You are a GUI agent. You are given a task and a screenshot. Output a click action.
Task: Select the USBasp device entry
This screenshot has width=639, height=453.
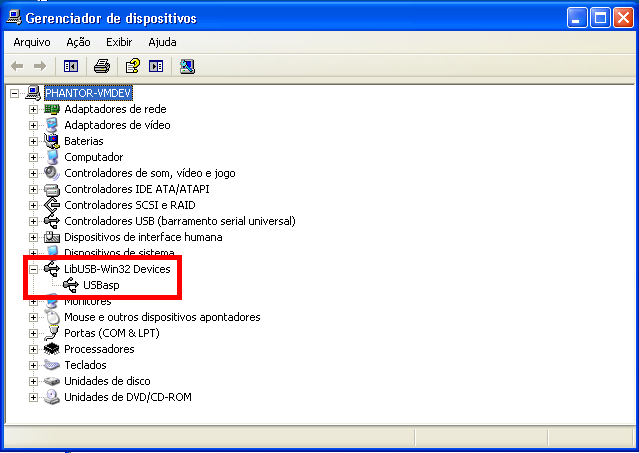pos(101,285)
